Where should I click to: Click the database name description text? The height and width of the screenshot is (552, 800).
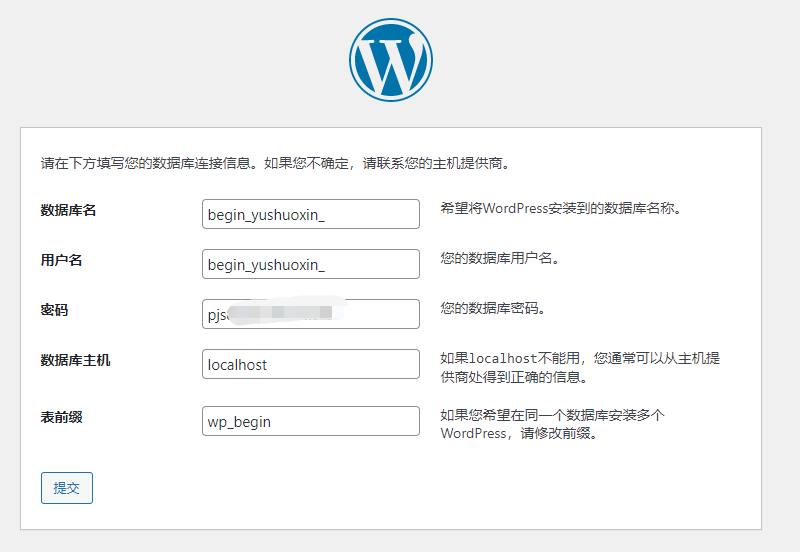point(560,209)
